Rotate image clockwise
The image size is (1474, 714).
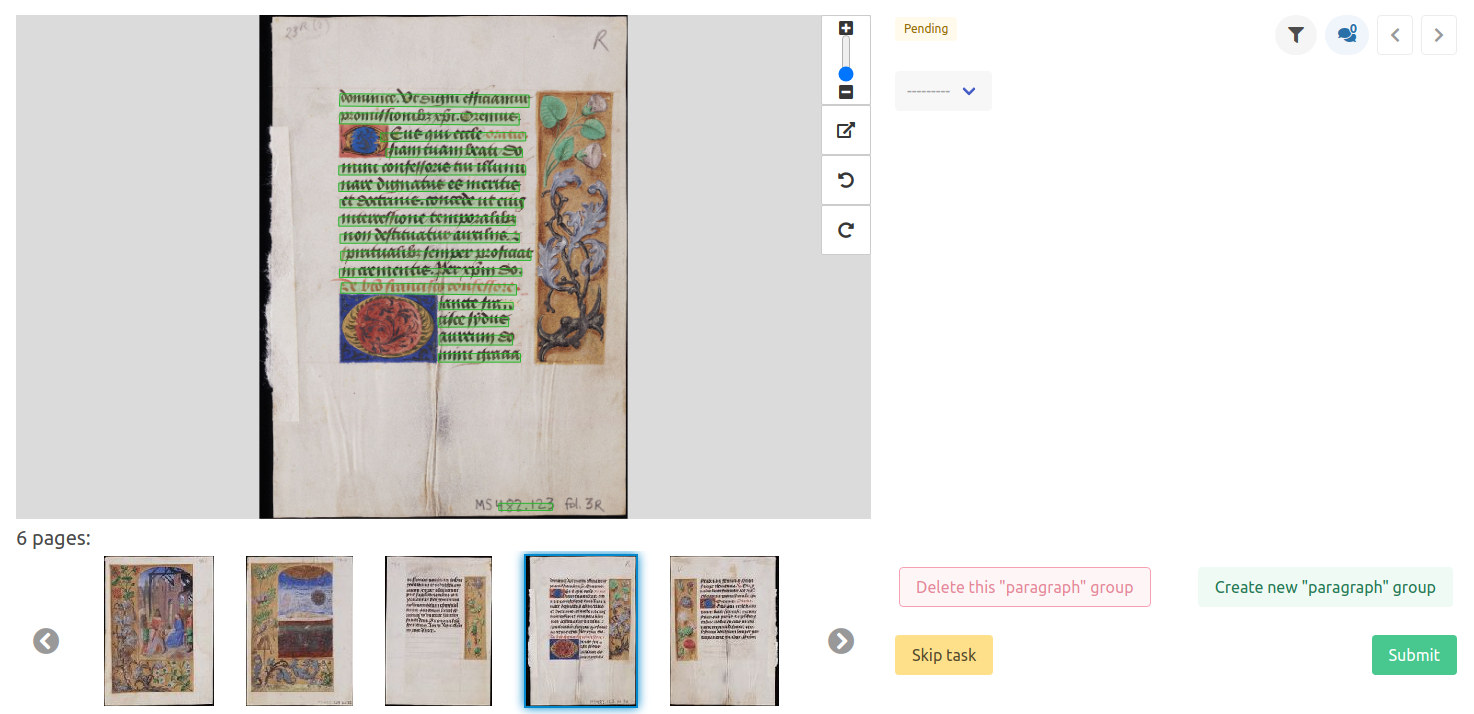[x=846, y=231]
